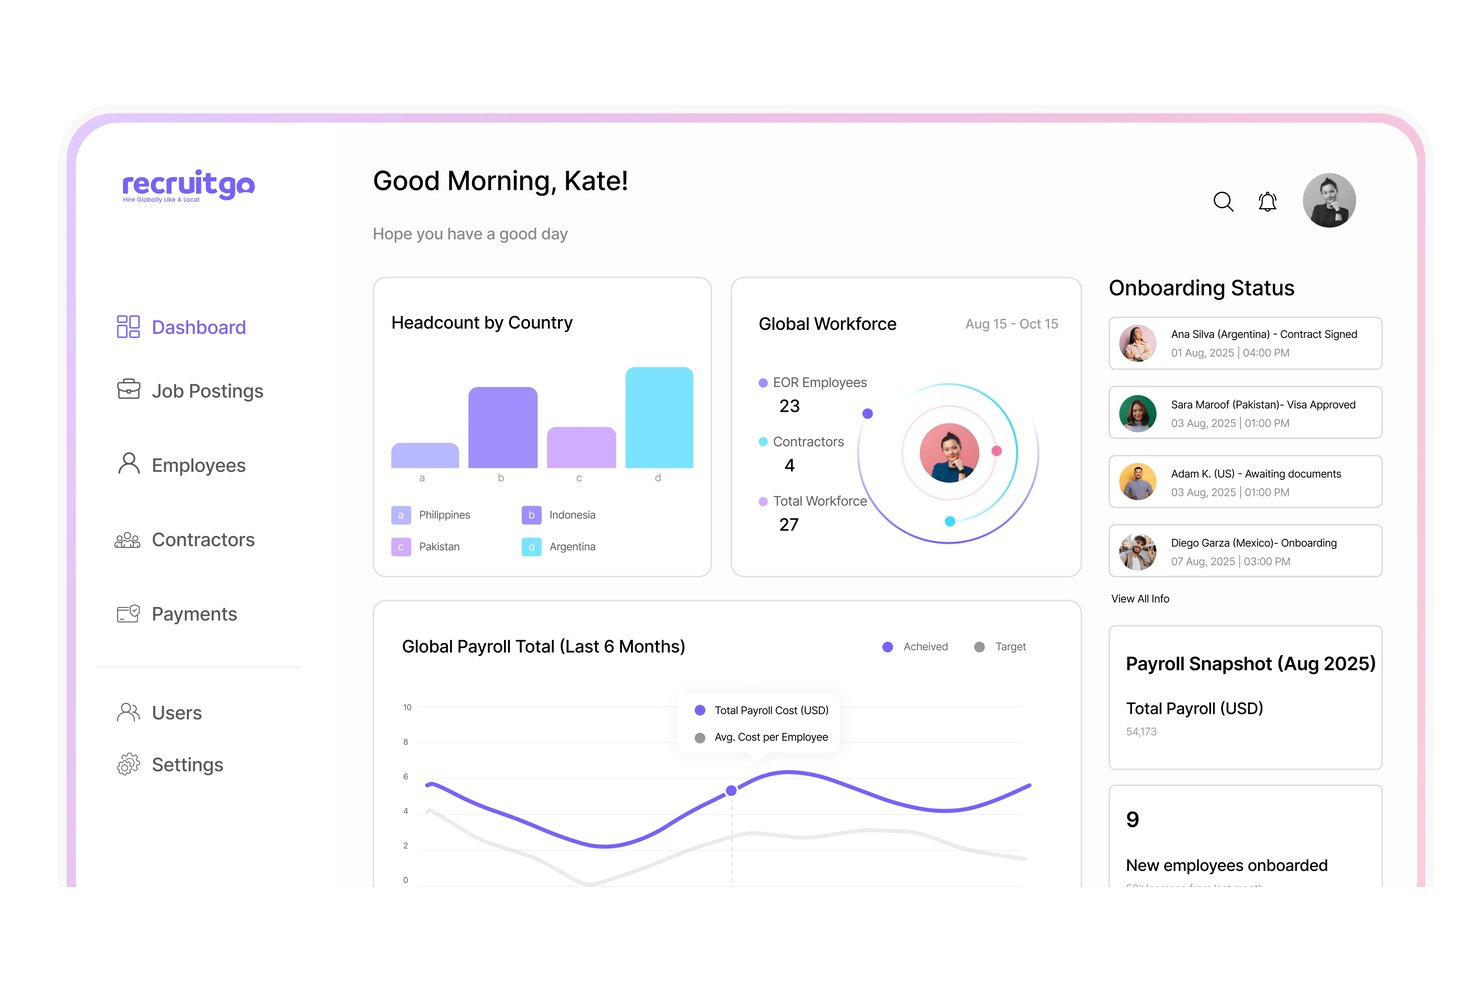Open the Aug 15 - Oct 15 date range
Screen dimensions: 1480x987
pos(1011,324)
